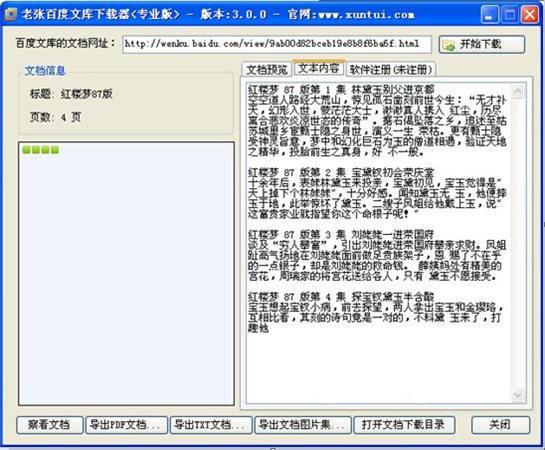Click the 文档信息 group label

(x=45, y=71)
